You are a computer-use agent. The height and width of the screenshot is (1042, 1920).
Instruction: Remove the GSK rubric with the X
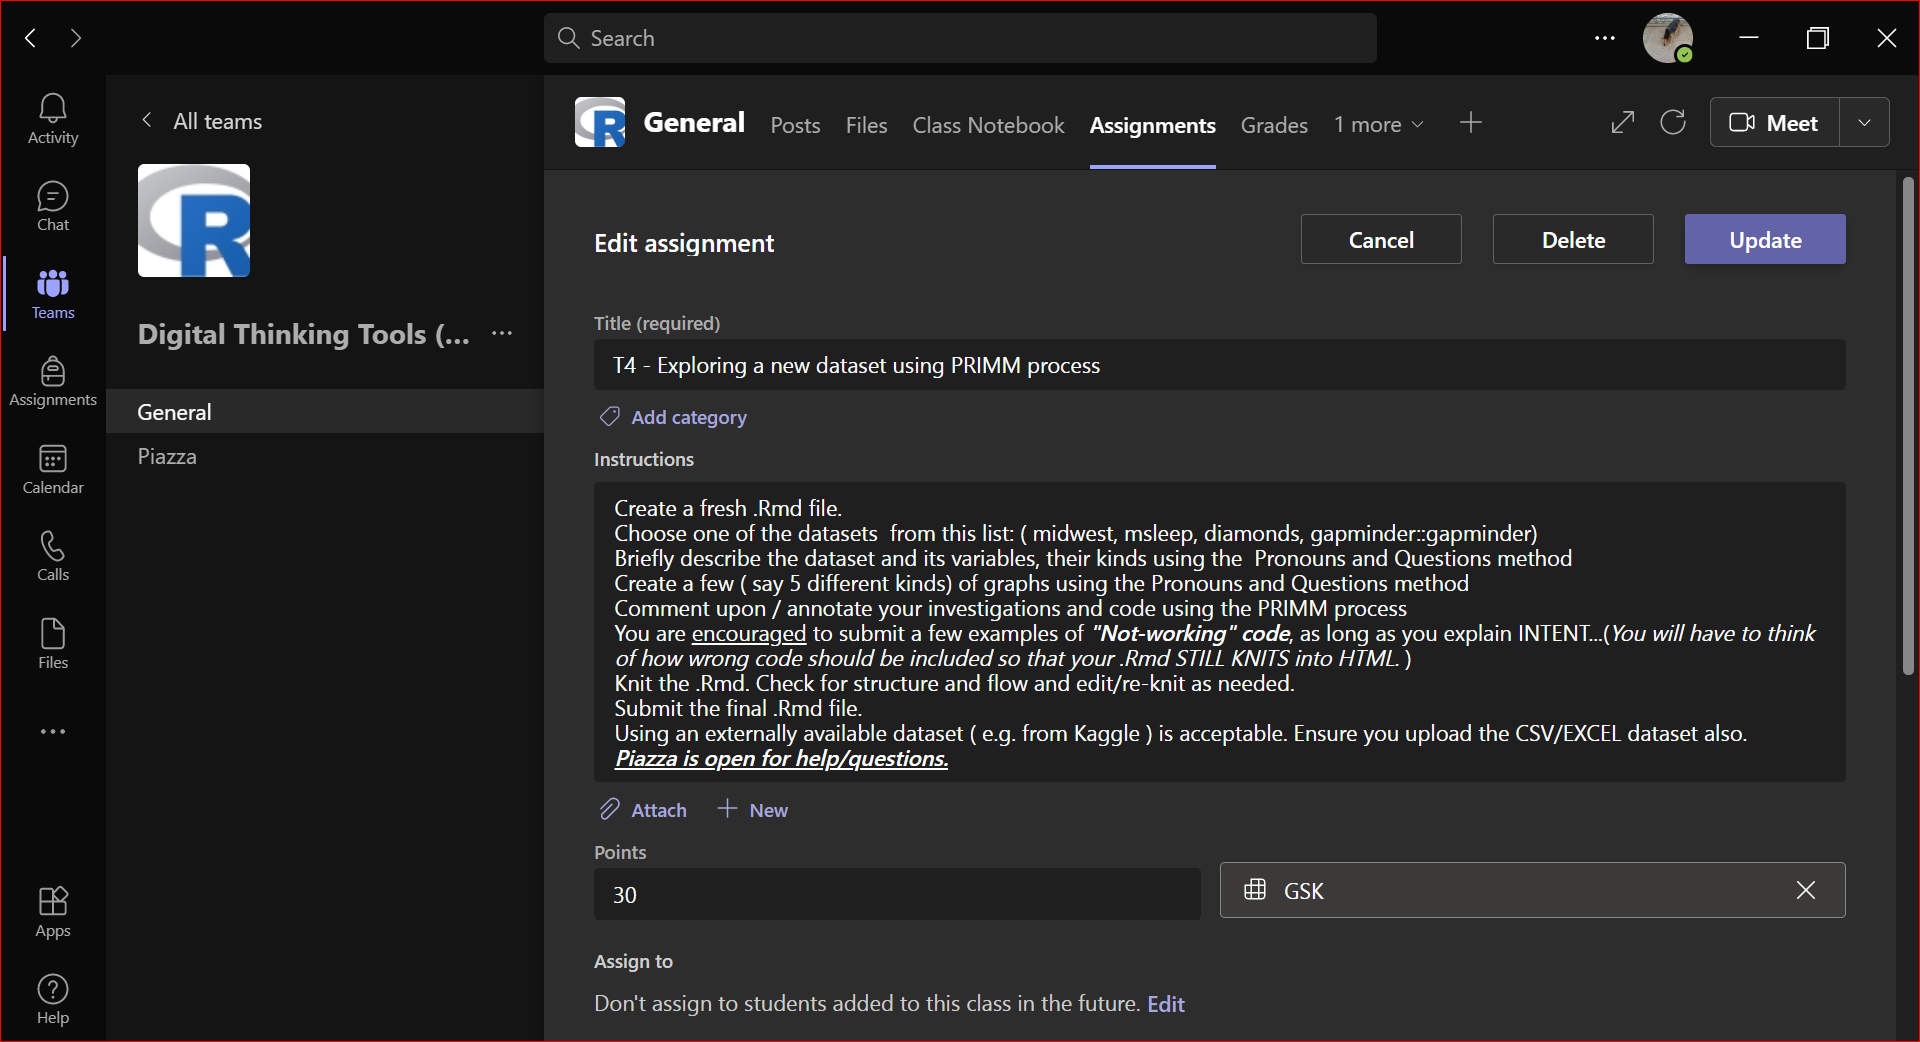(1806, 890)
